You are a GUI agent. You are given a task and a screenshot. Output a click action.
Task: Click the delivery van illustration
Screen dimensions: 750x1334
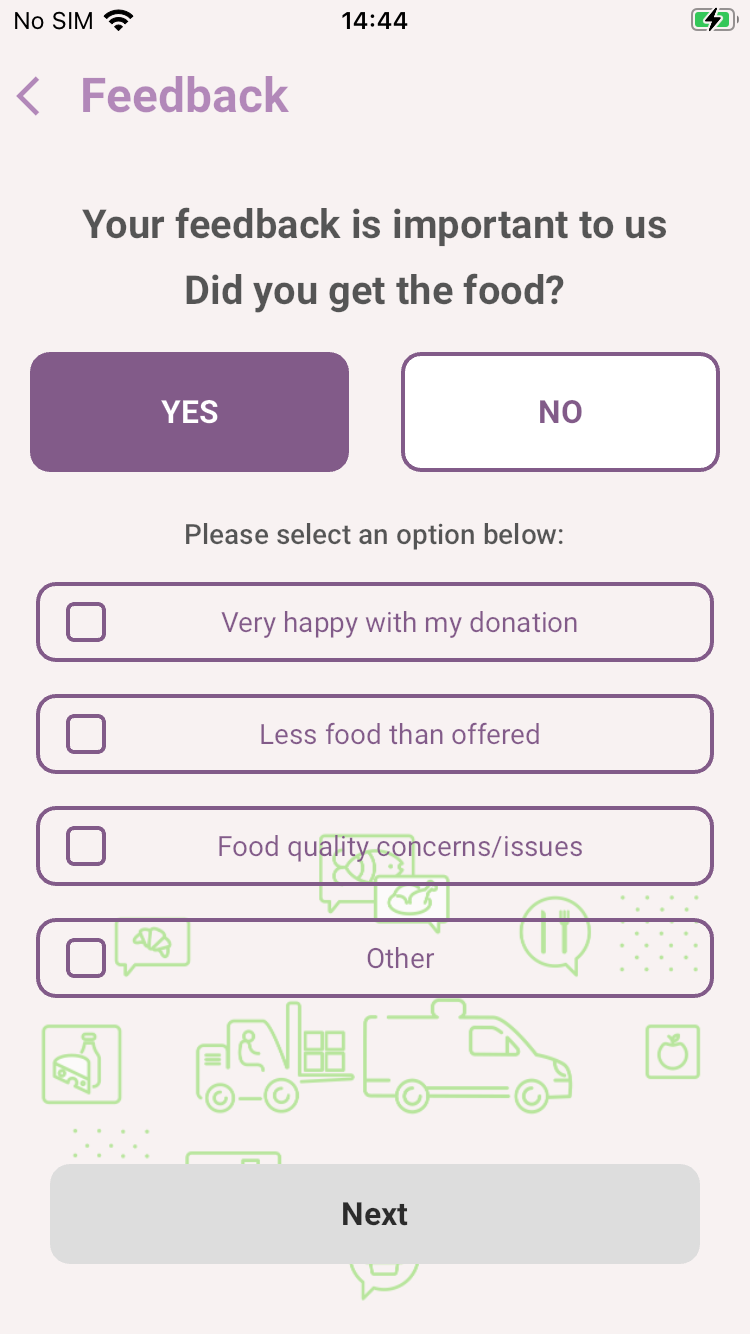click(466, 1062)
